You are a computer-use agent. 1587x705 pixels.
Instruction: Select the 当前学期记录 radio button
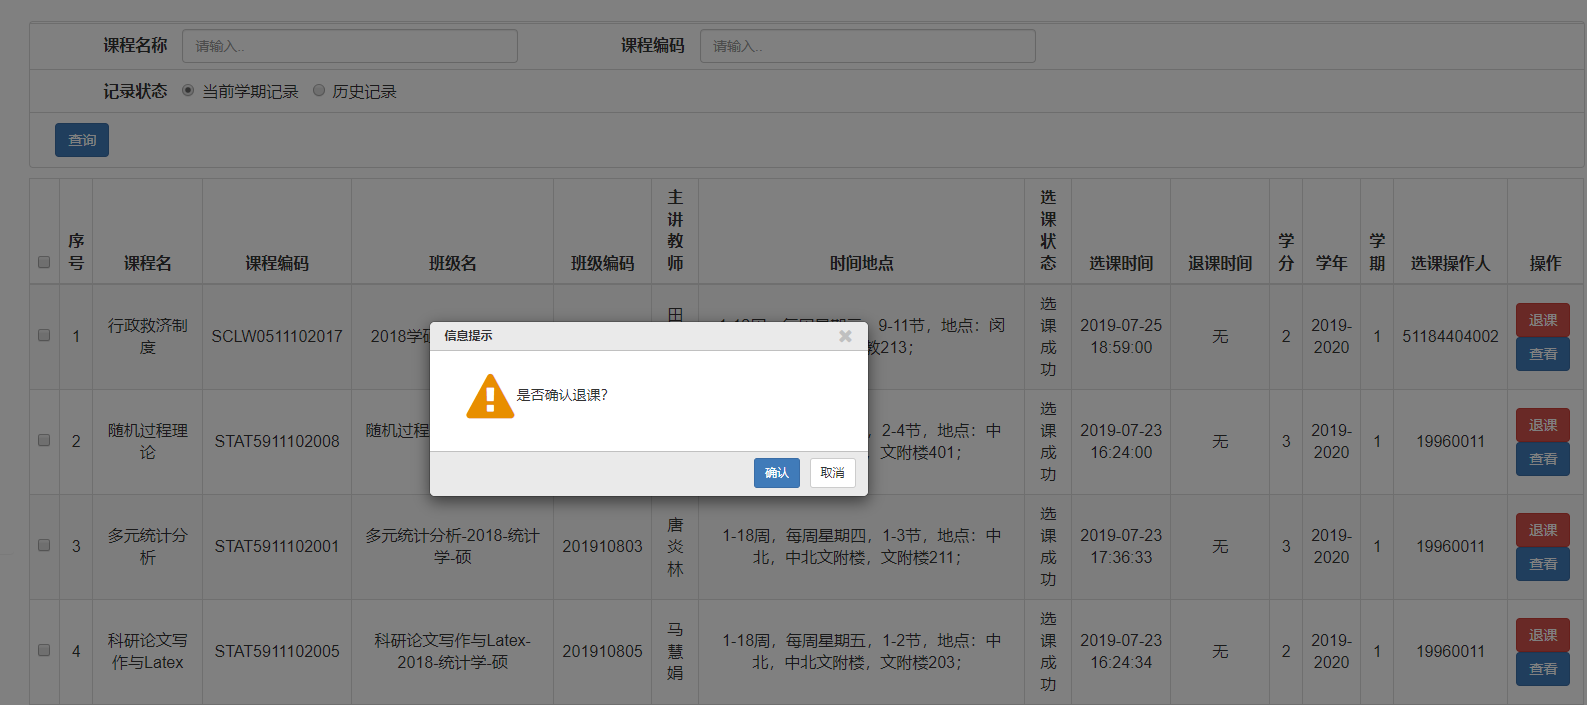tap(188, 91)
